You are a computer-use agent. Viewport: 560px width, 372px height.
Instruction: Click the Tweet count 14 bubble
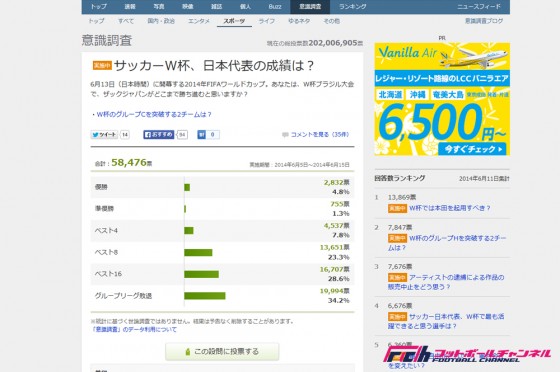pyautogui.click(x=125, y=135)
